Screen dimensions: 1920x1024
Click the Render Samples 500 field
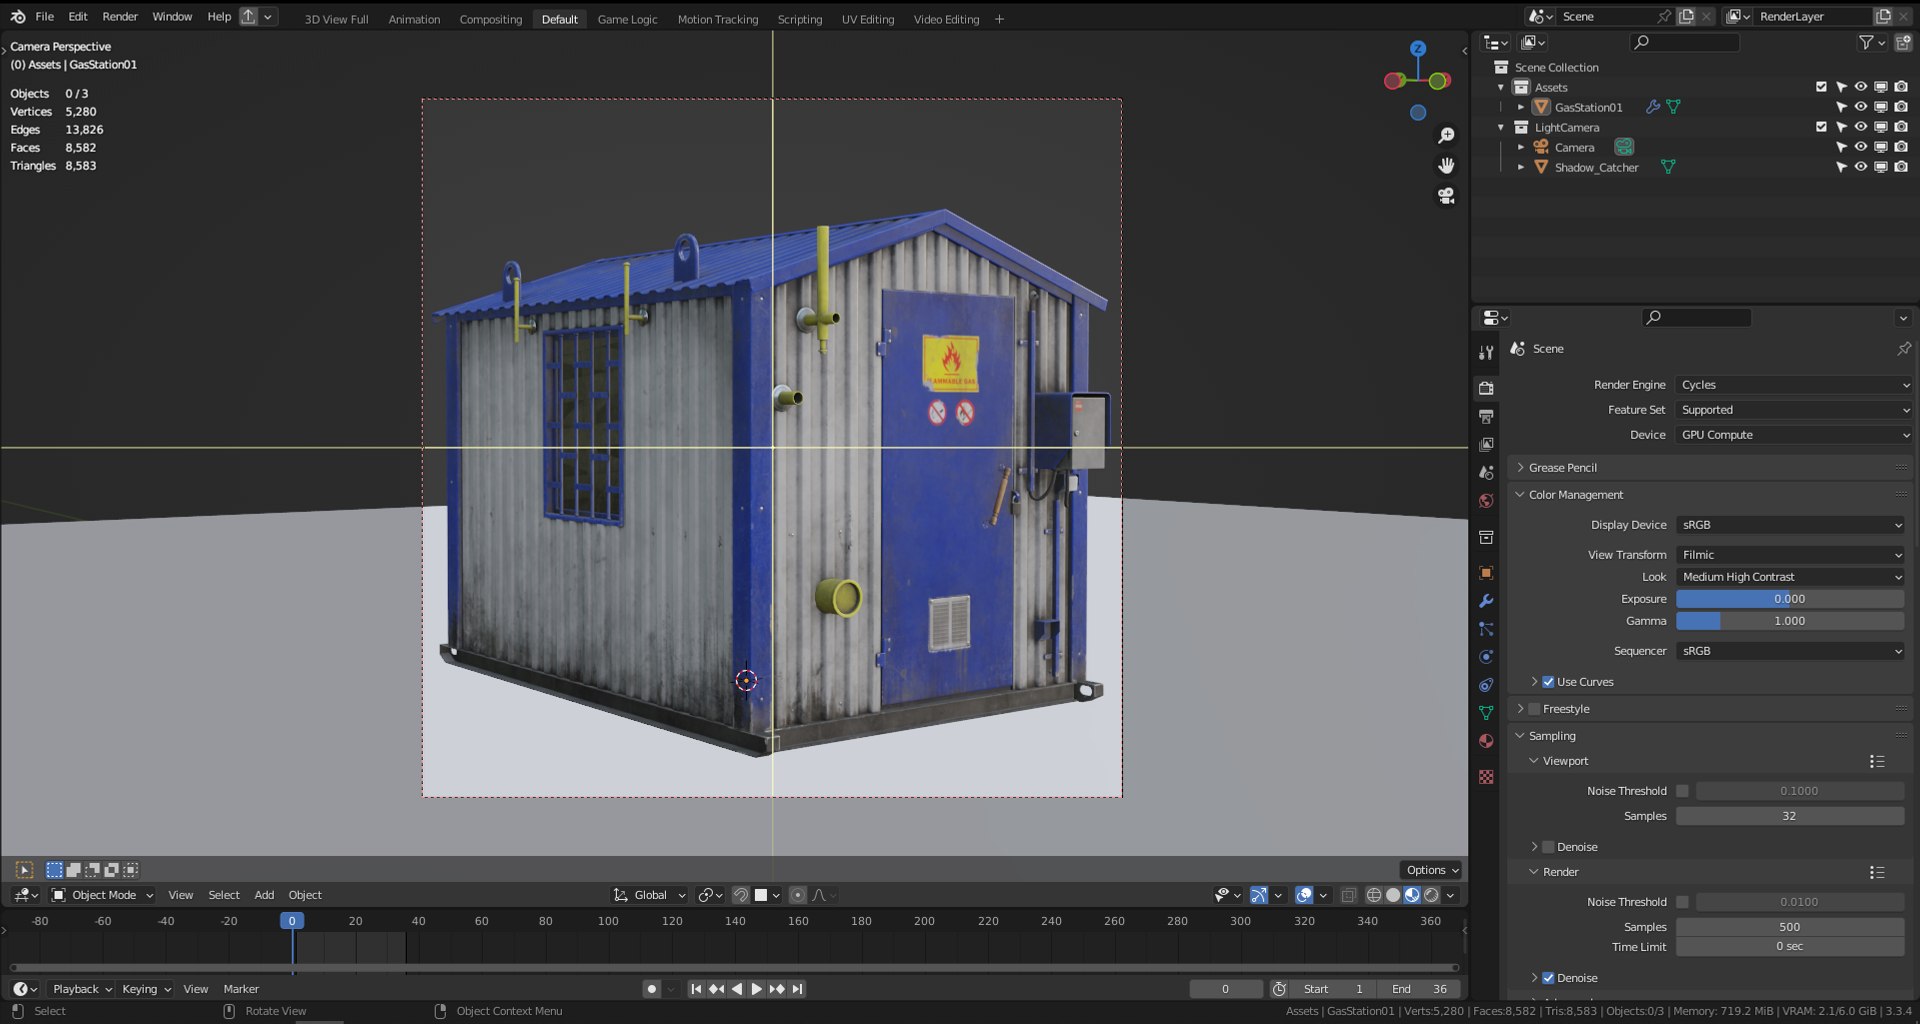point(1790,927)
